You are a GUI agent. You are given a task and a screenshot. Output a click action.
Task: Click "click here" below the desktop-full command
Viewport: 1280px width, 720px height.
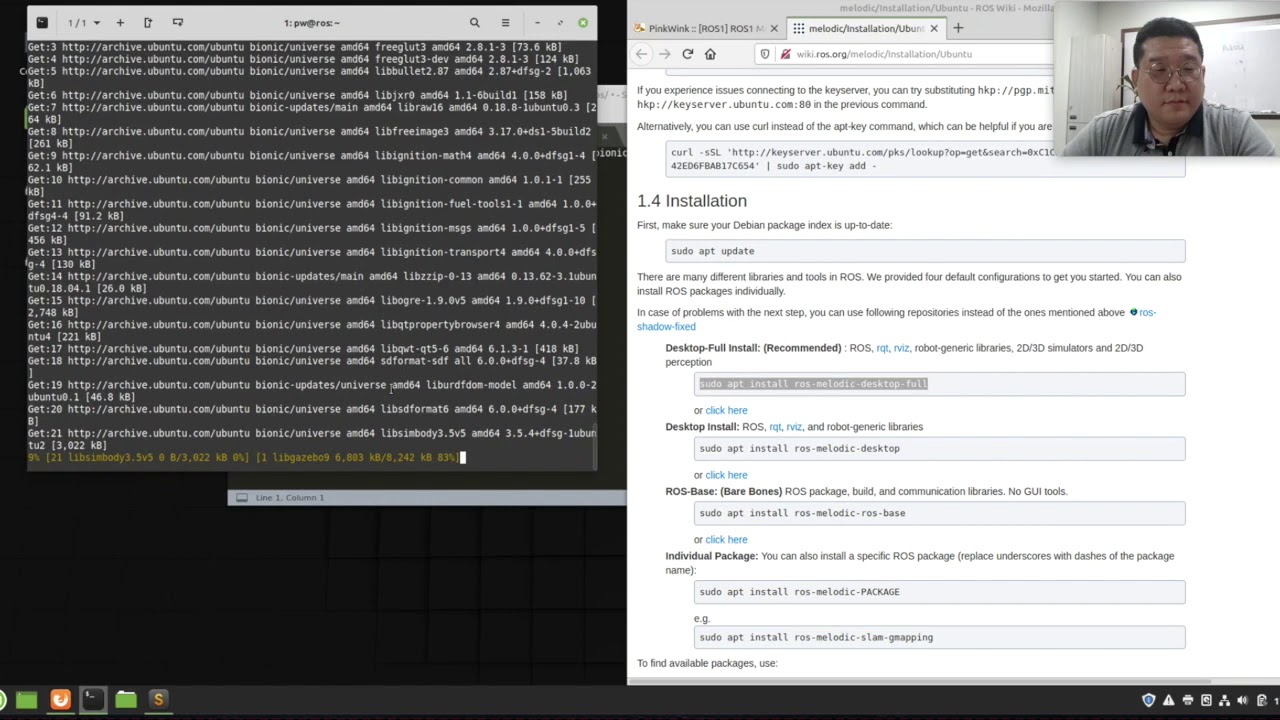tap(726, 410)
